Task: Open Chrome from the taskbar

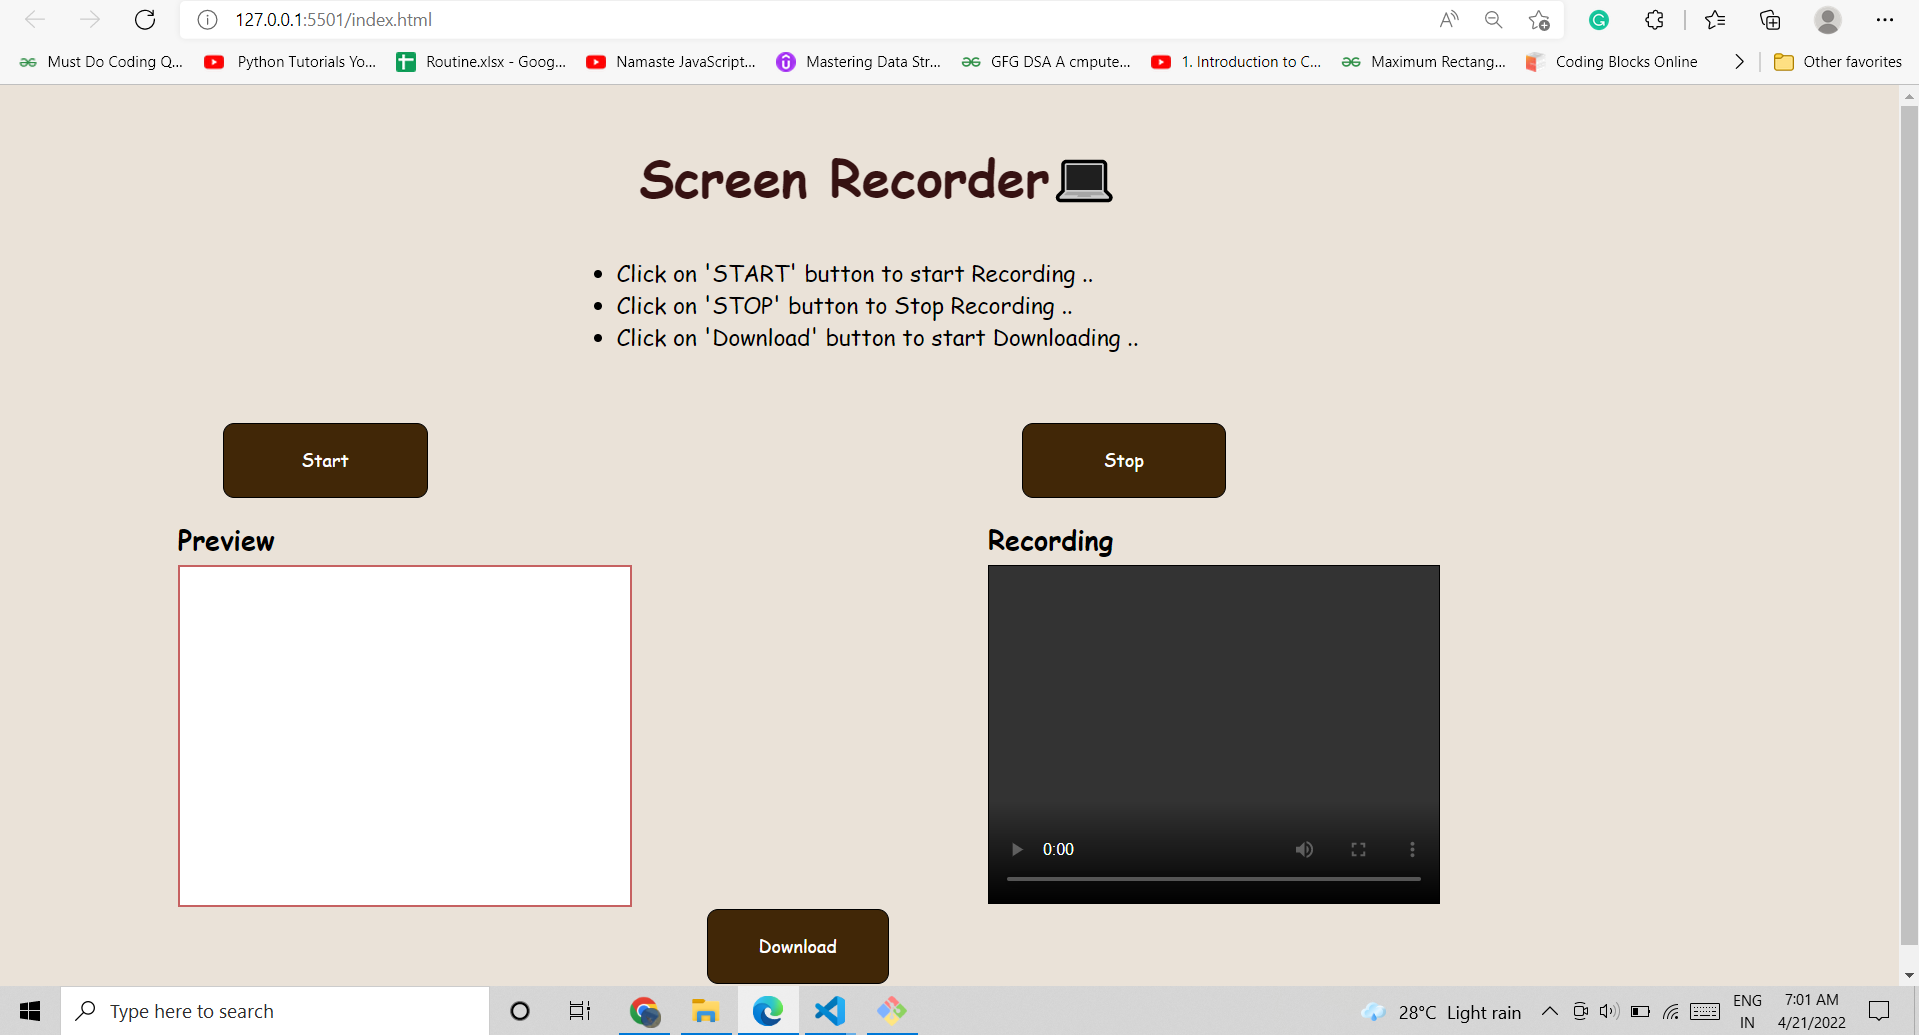Action: [645, 1011]
